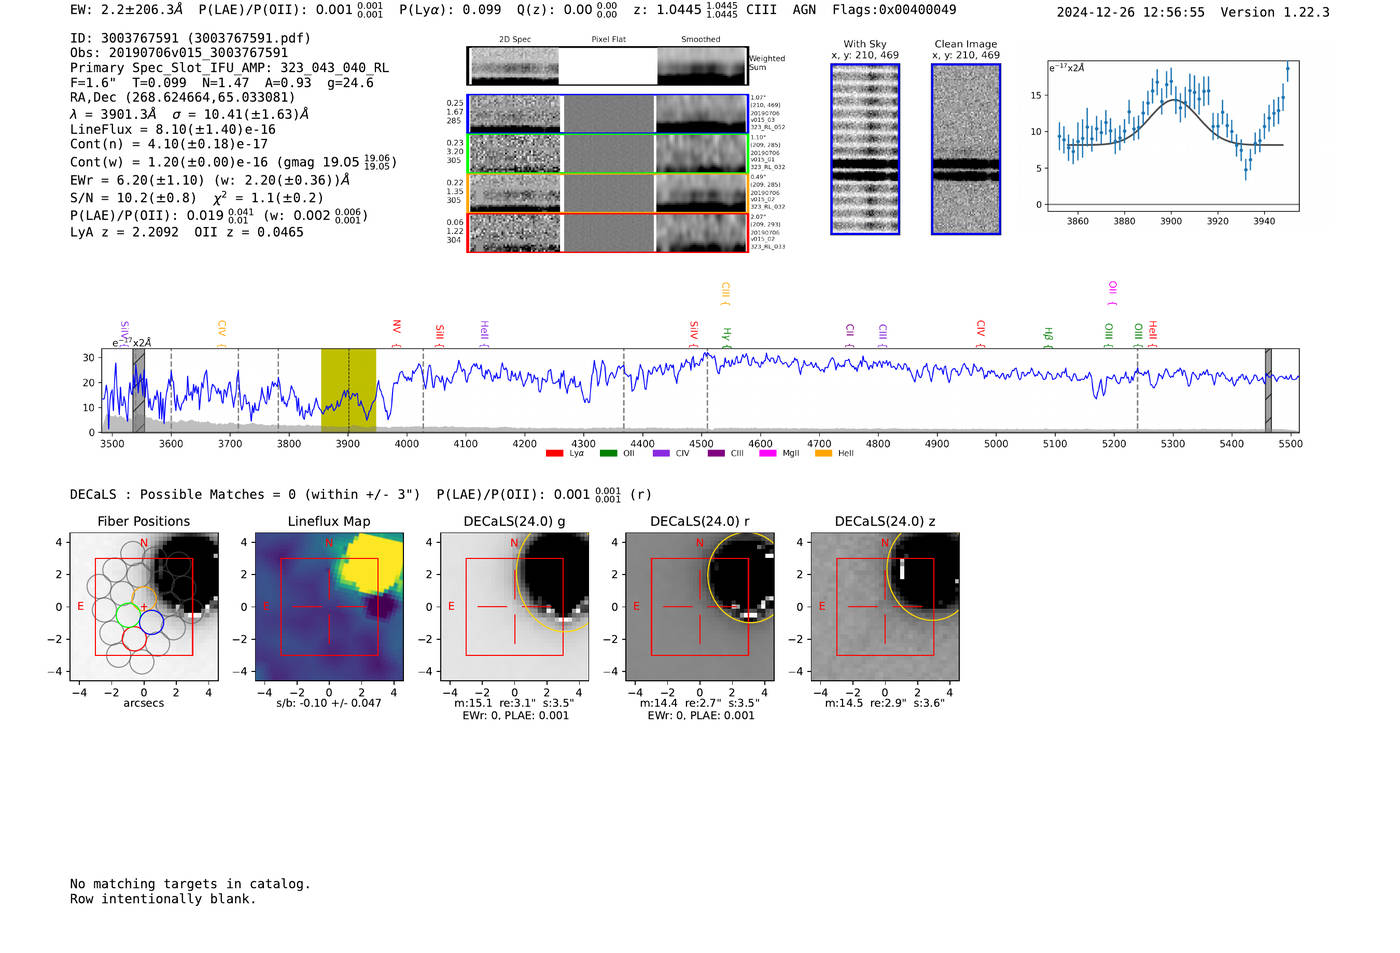Click the EWr = 6.20 line
This screenshot has height=953, width=1400.
(x=210, y=180)
